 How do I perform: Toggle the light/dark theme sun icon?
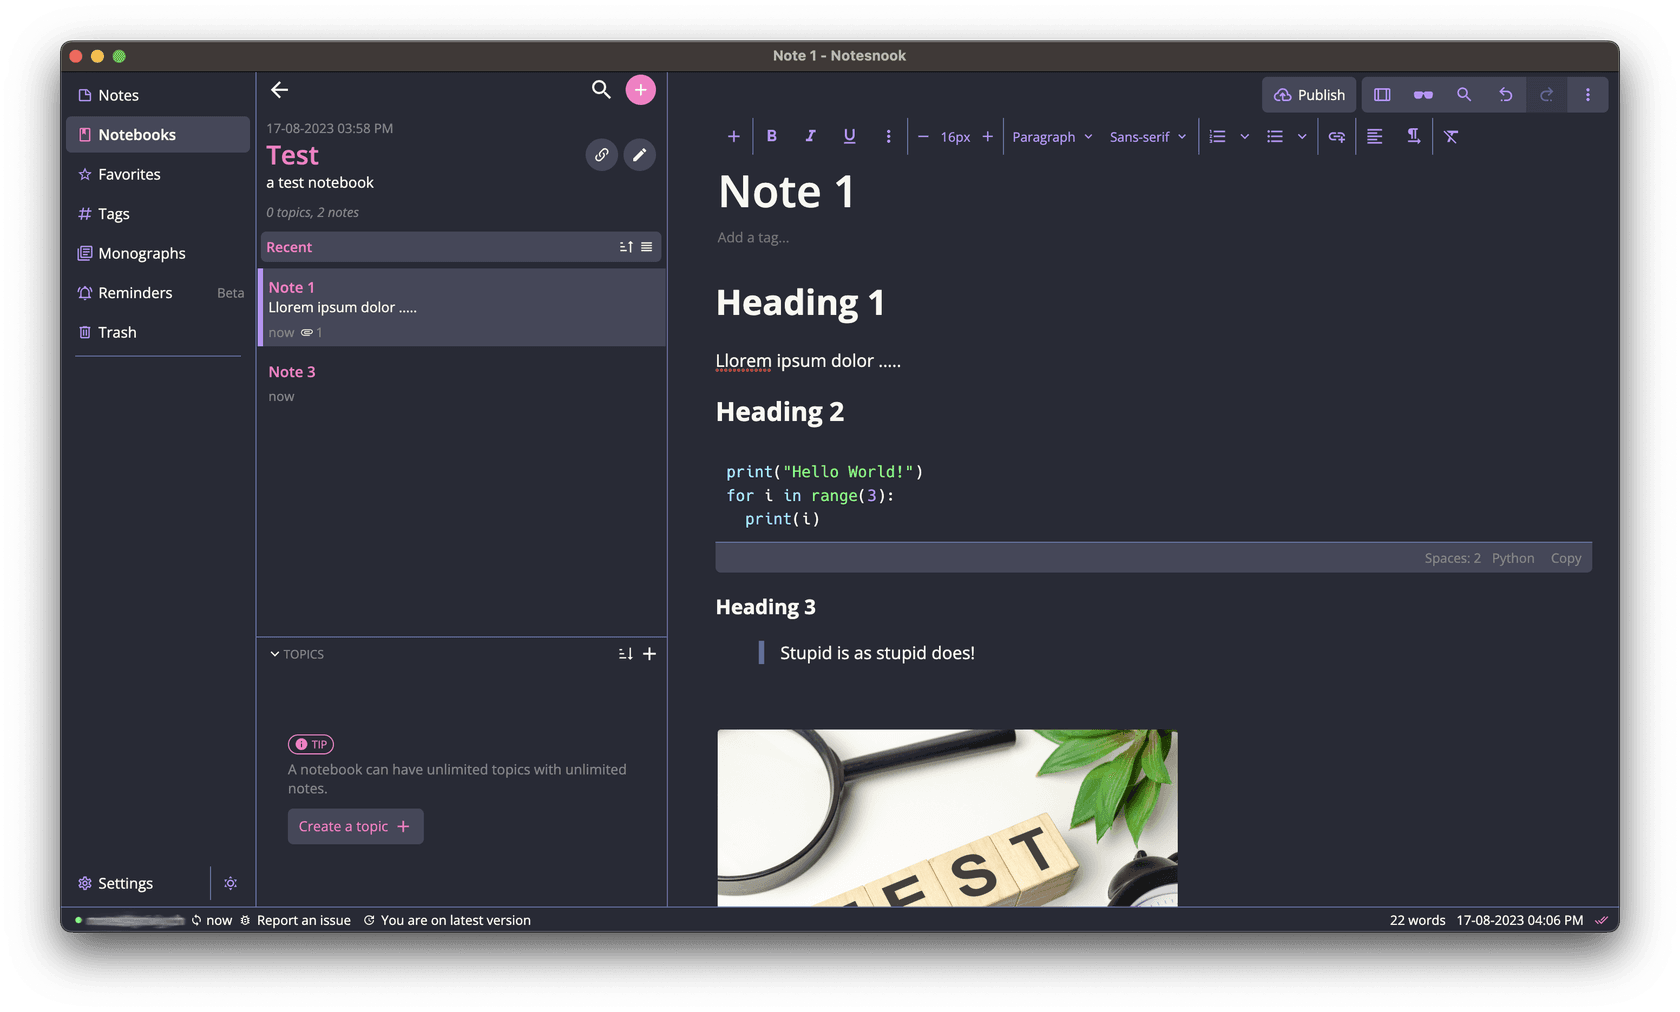click(x=231, y=883)
